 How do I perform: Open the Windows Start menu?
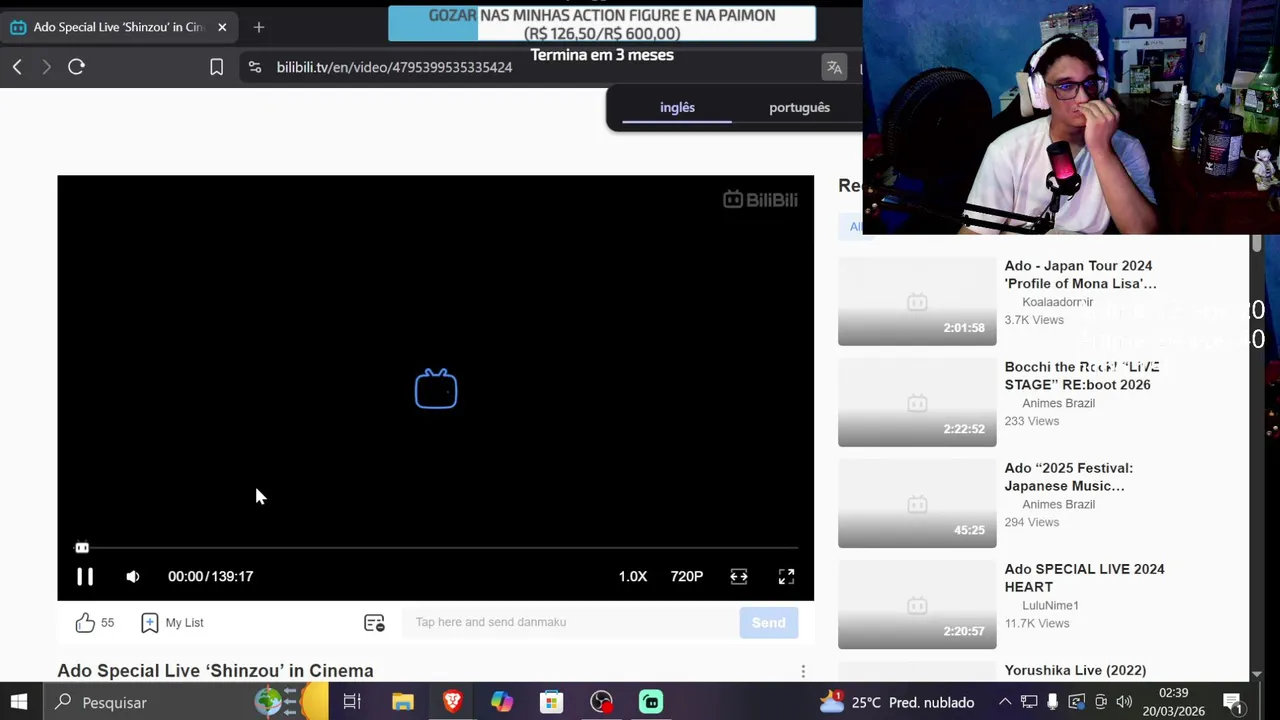[19, 702]
